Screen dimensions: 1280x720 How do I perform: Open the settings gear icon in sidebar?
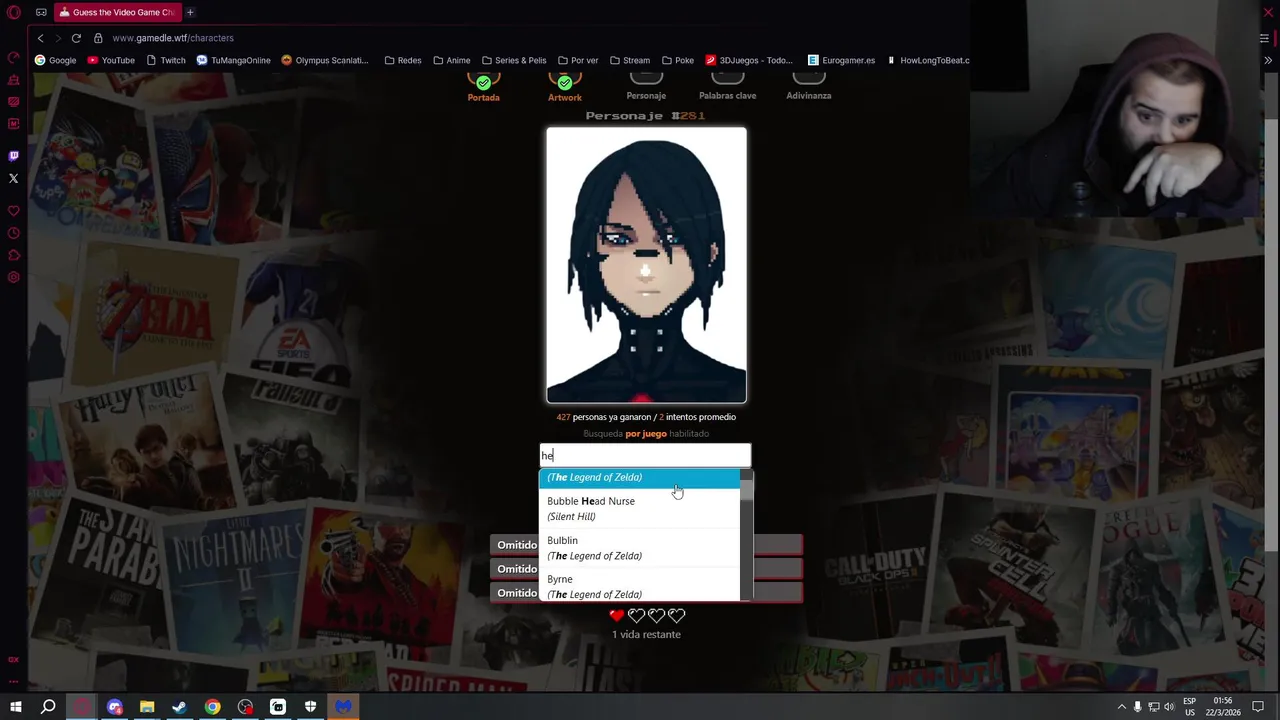13,278
